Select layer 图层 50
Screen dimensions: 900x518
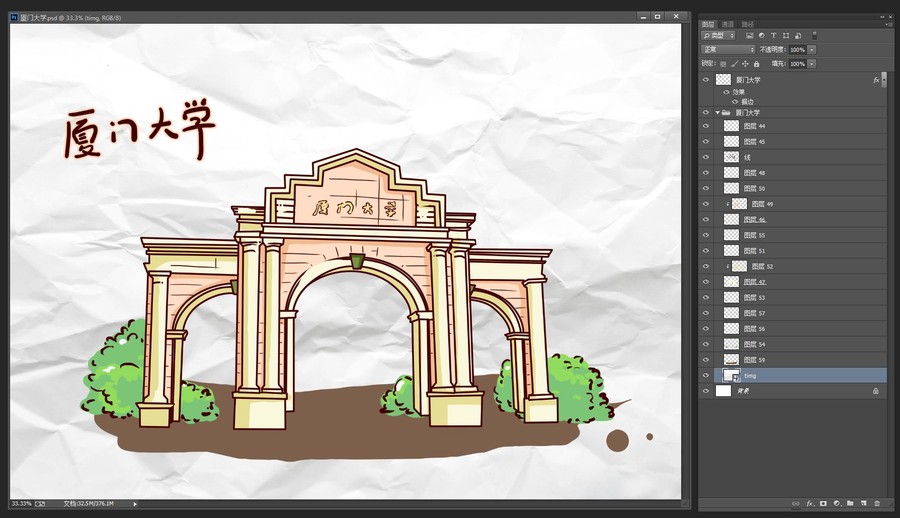tap(800, 188)
